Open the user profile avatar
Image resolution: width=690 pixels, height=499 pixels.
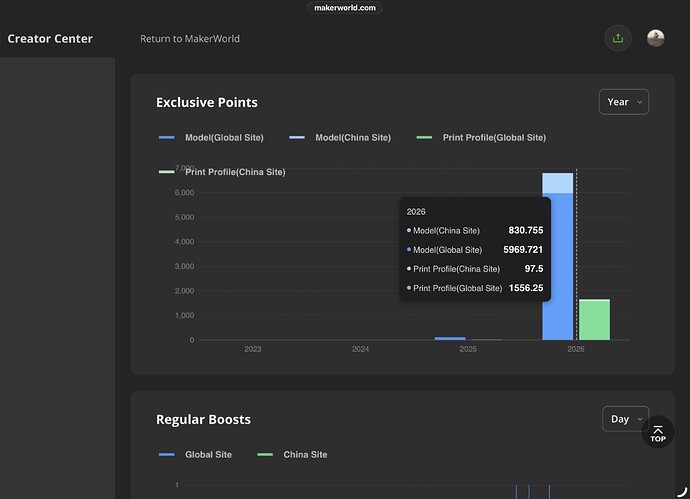coord(656,38)
